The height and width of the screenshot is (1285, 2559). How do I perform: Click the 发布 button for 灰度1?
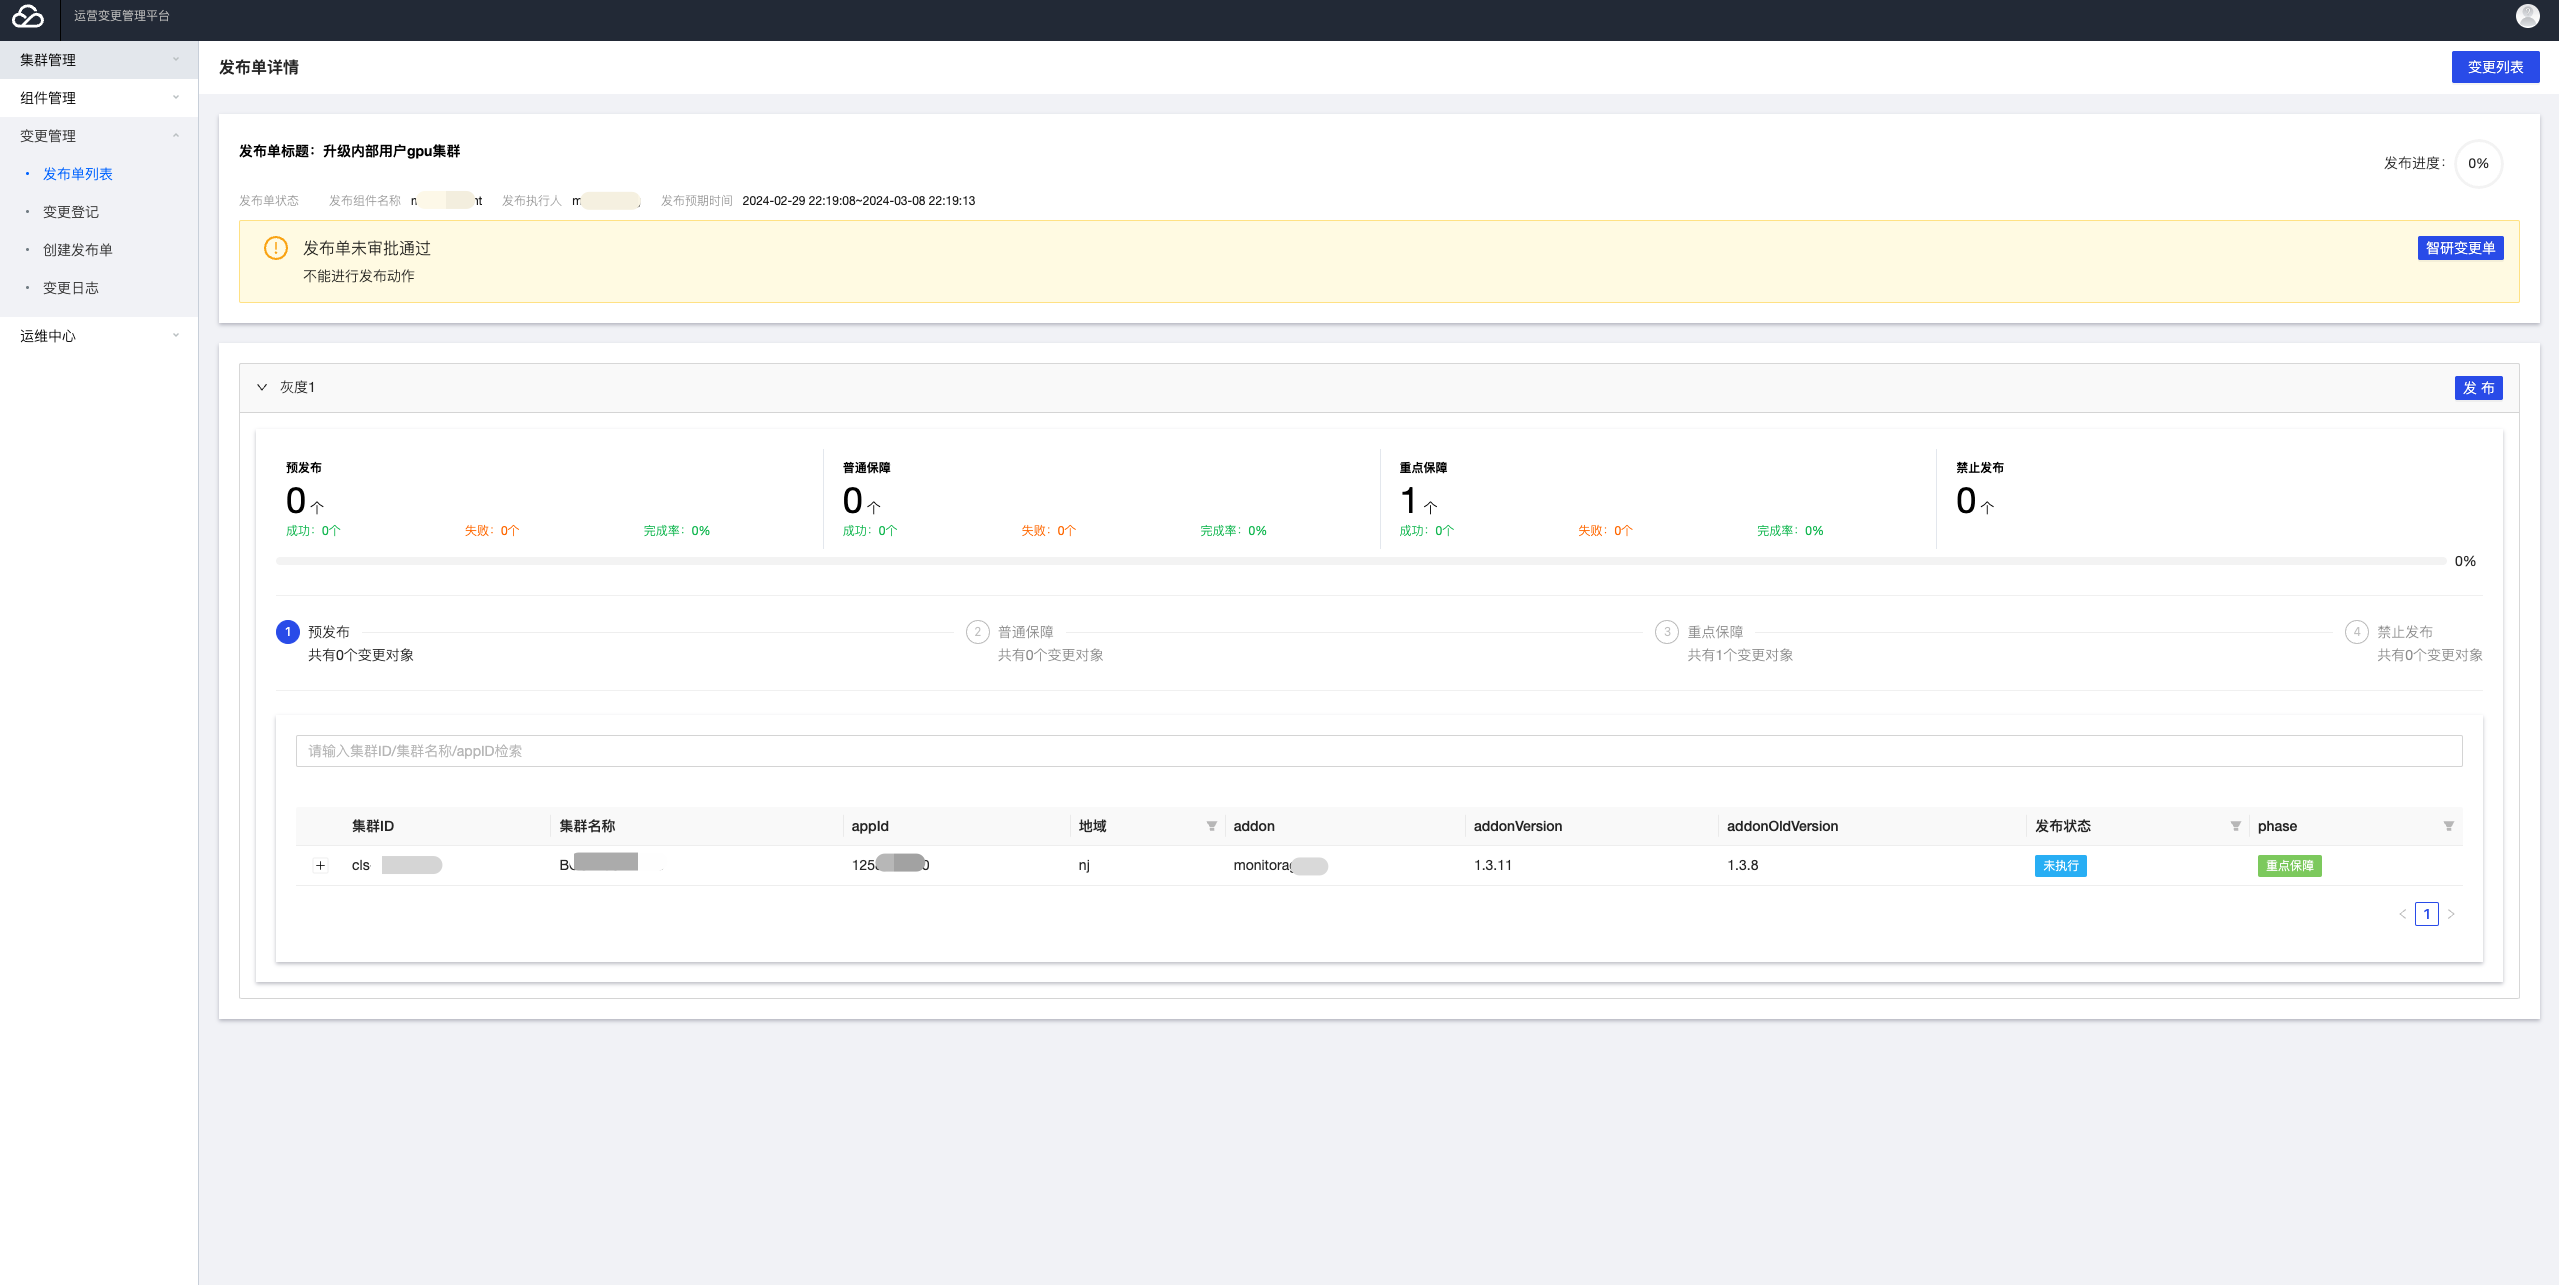2478,388
